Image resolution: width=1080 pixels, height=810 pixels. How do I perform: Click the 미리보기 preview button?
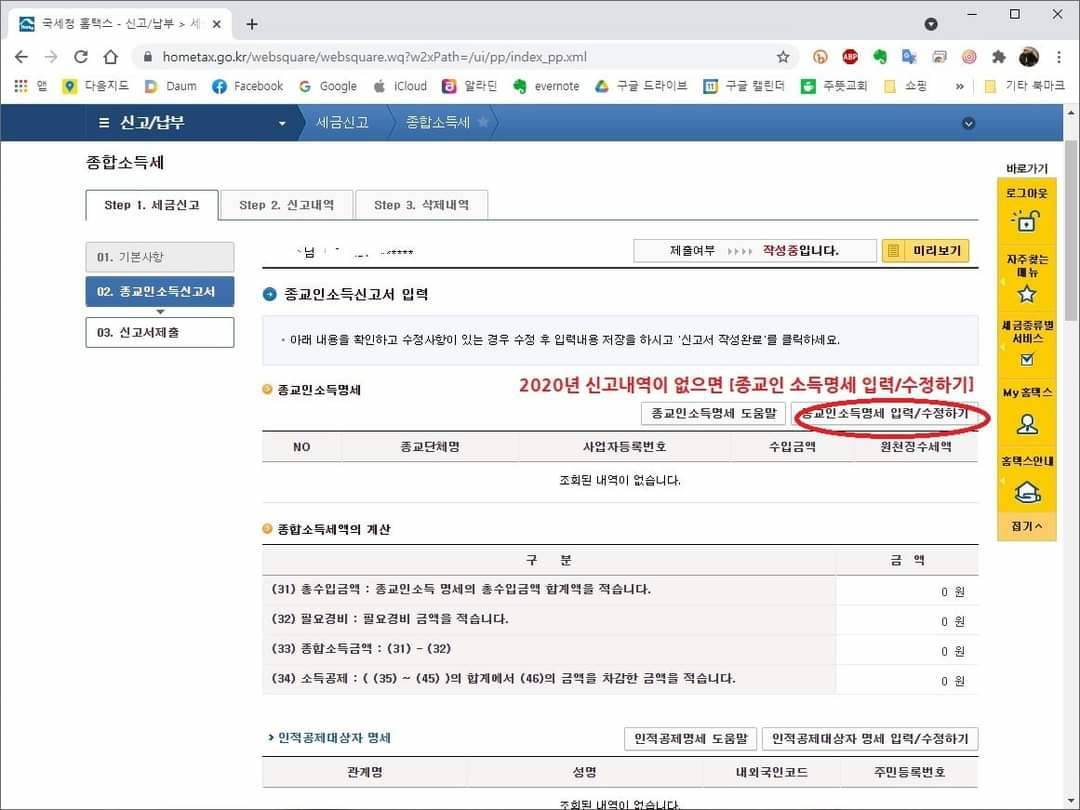pos(925,251)
